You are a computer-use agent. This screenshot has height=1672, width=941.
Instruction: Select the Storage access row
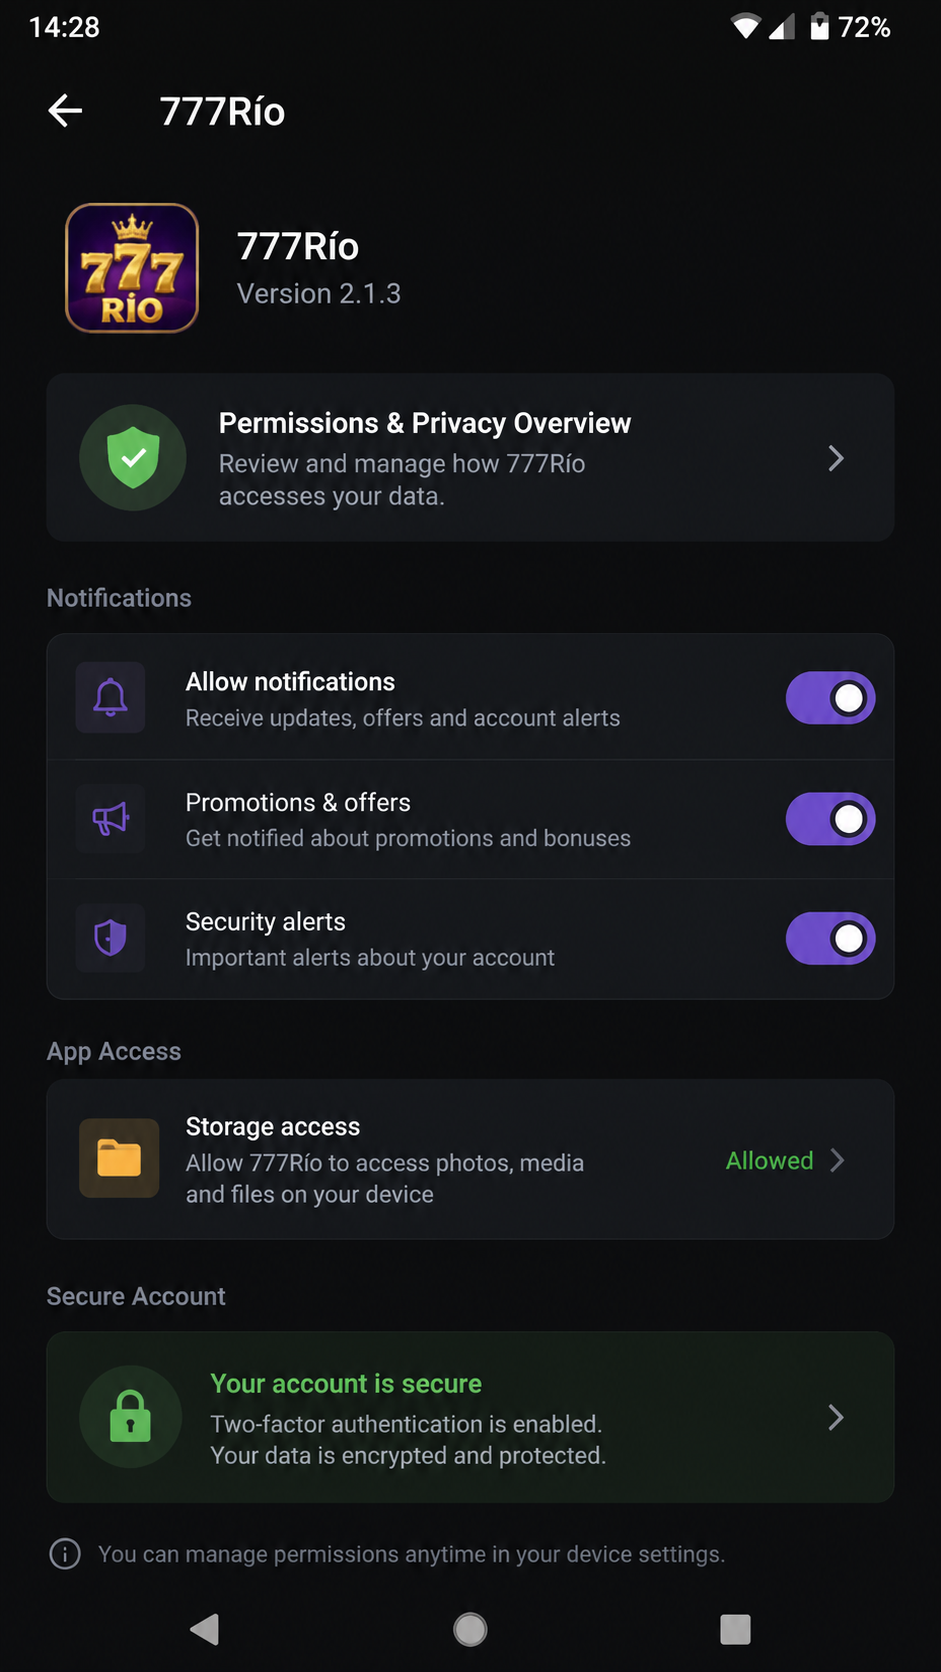[470, 1159]
